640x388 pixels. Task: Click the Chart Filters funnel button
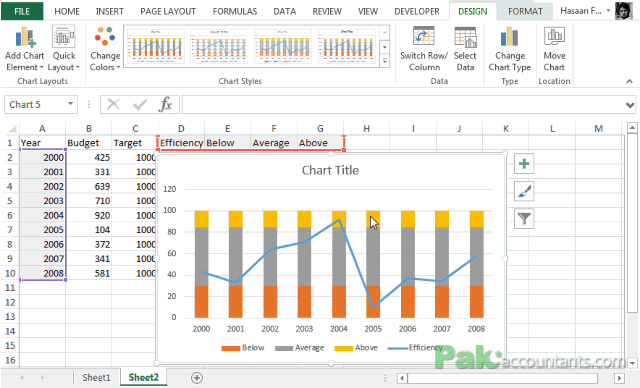[524, 219]
